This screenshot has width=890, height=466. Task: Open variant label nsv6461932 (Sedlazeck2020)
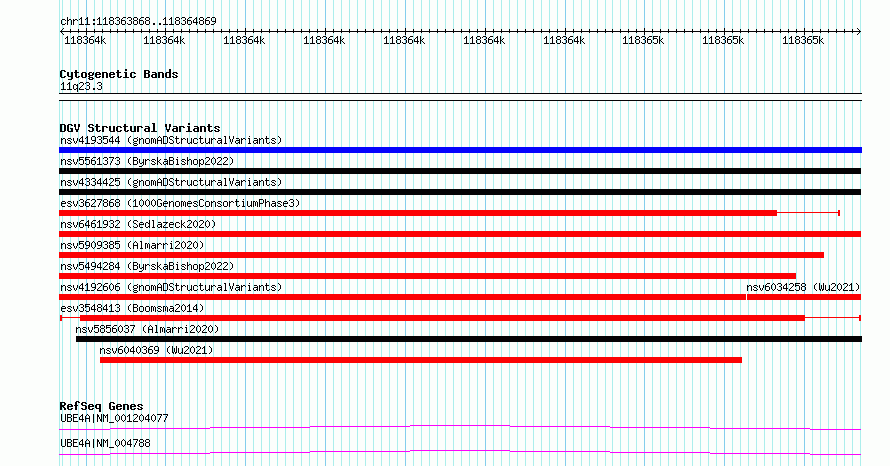(x=138, y=224)
